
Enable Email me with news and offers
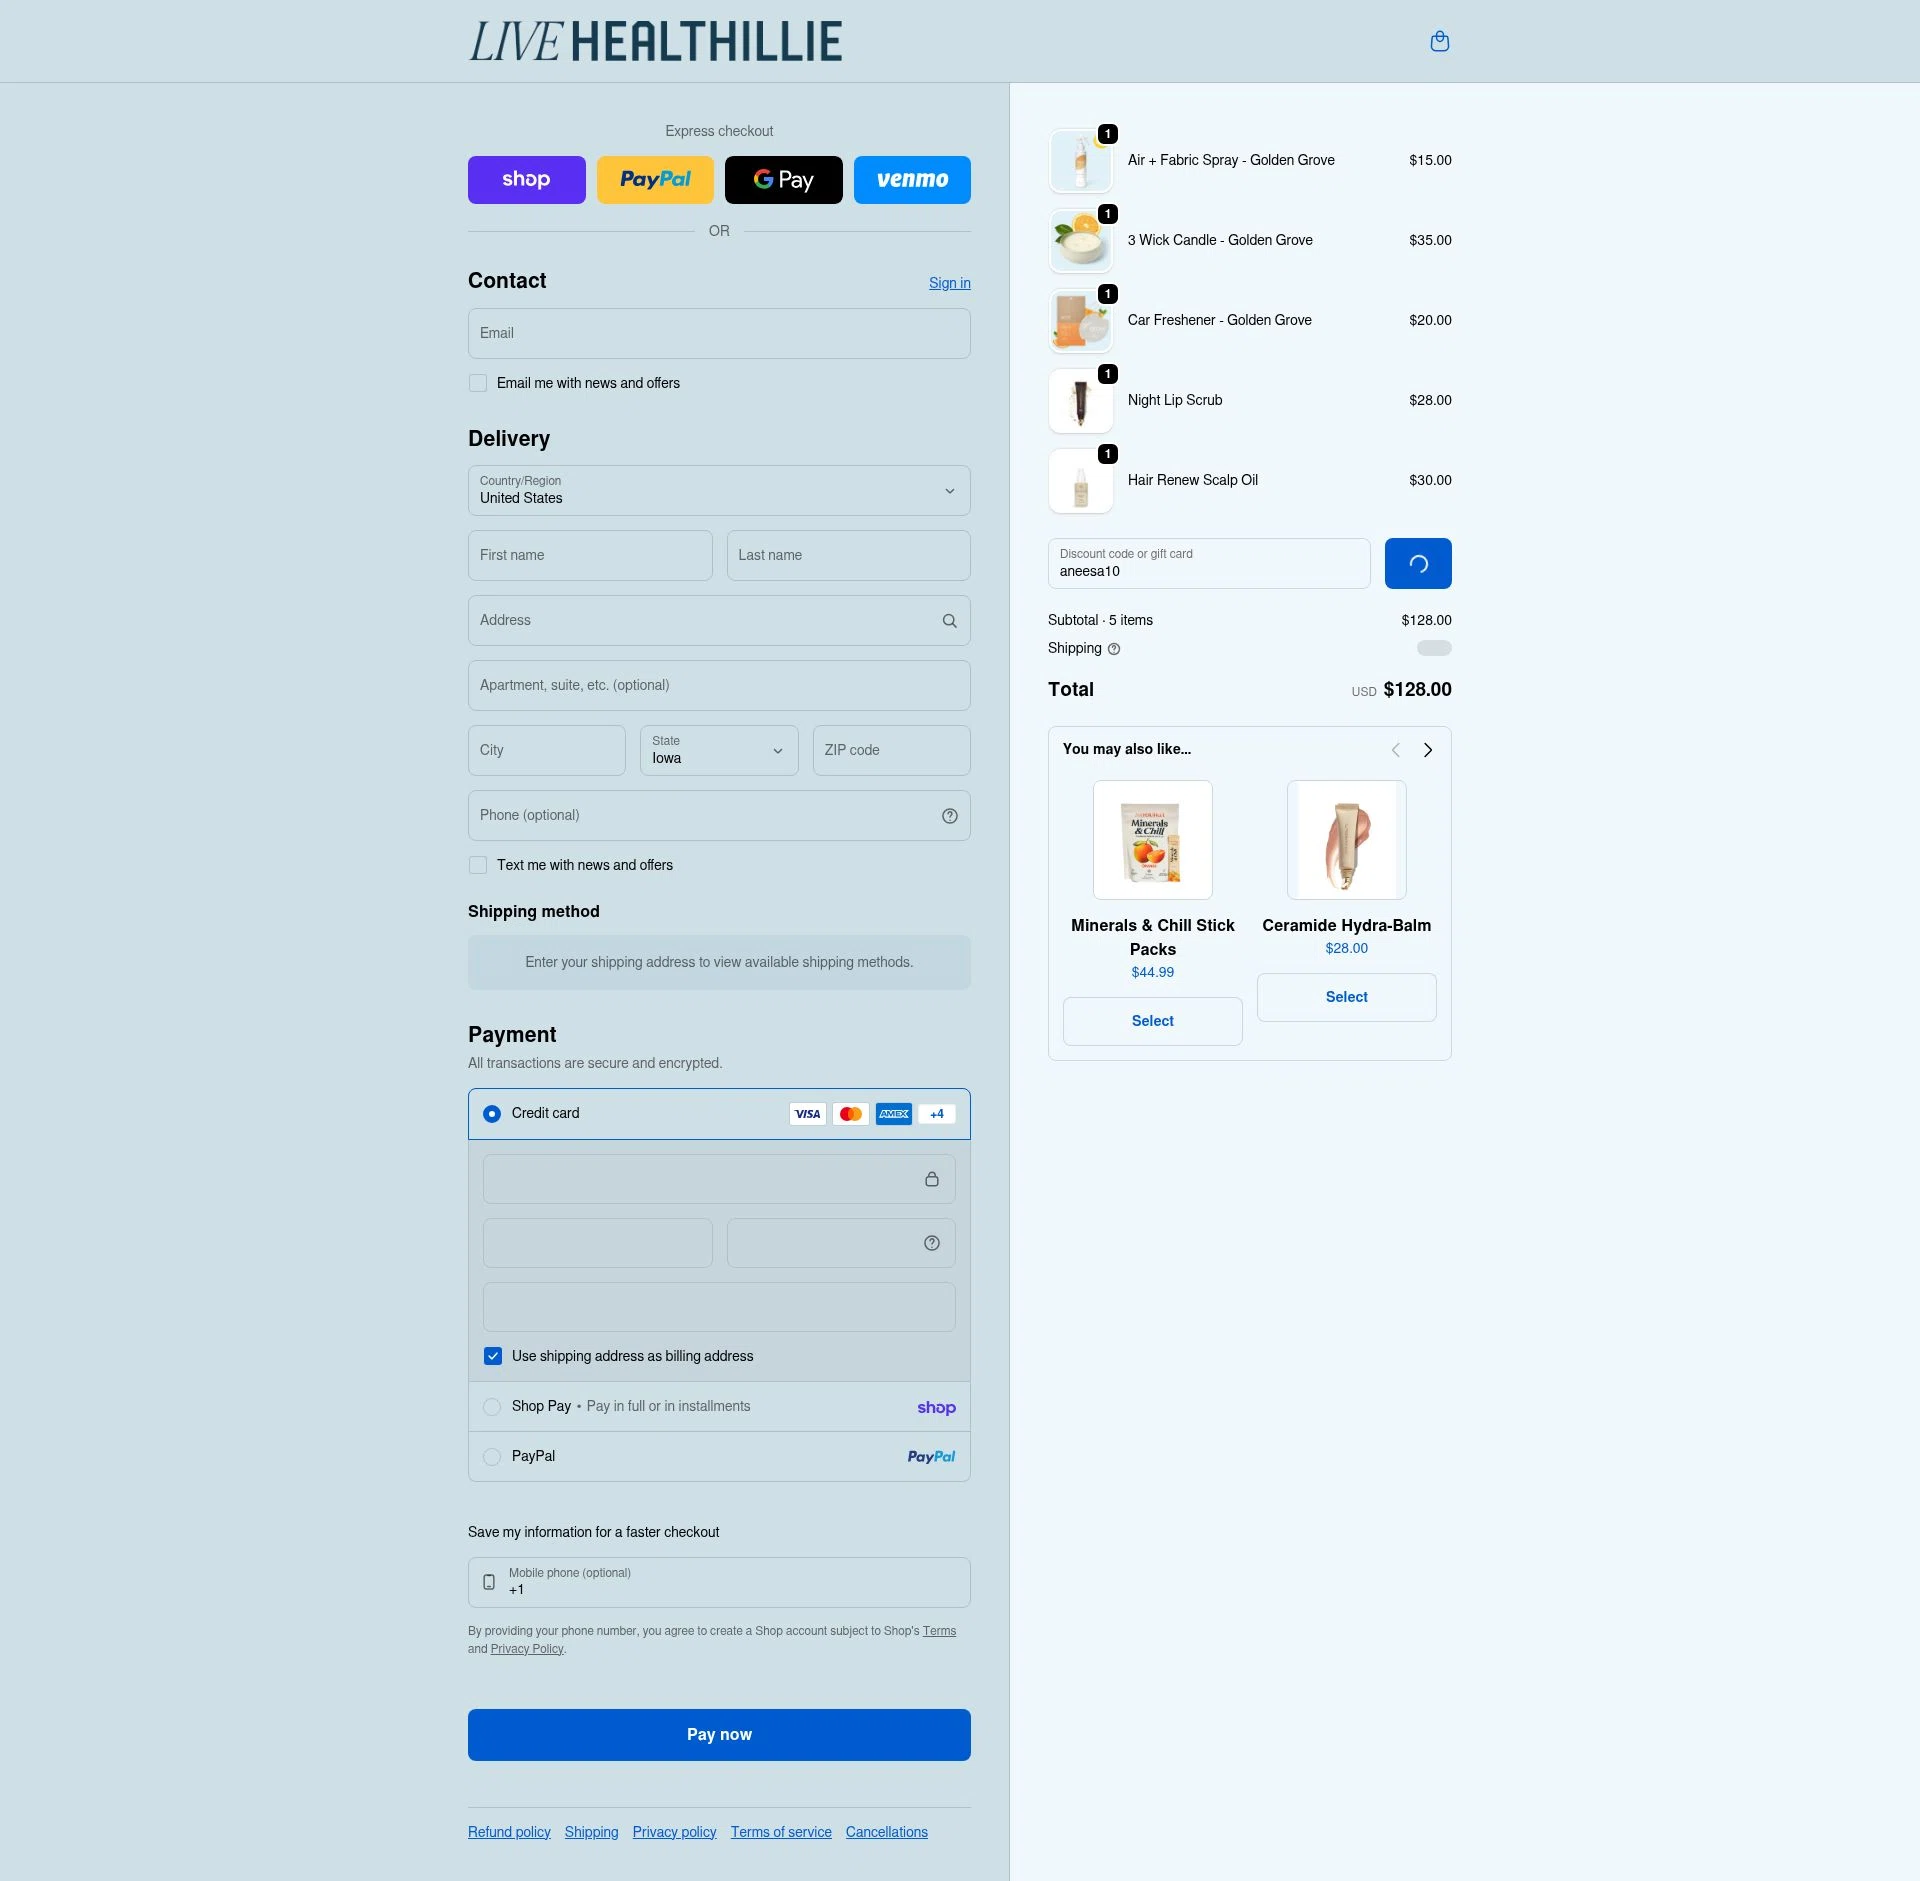point(477,383)
